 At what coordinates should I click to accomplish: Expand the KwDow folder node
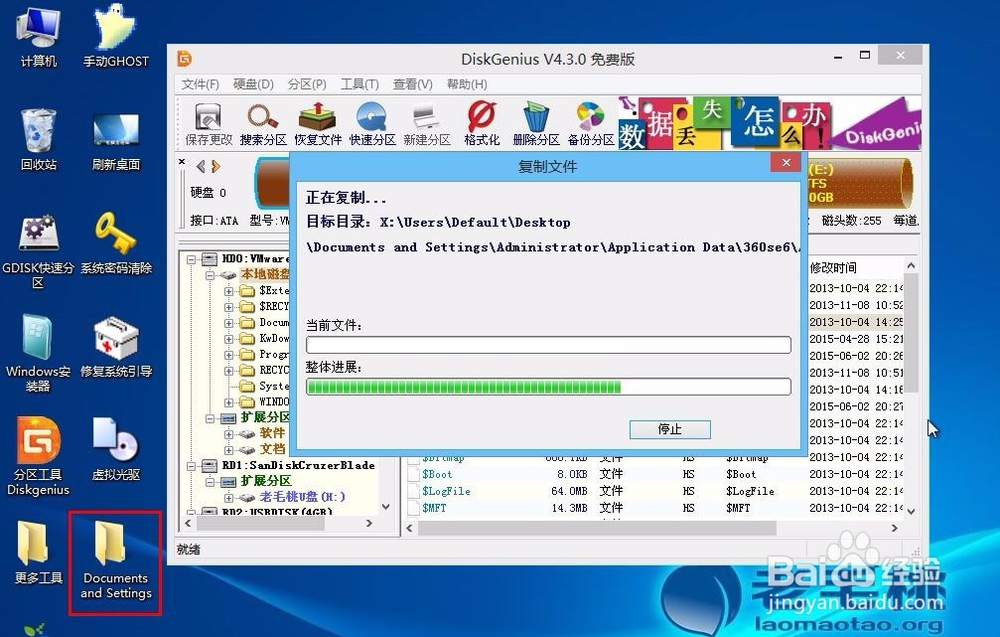tap(229, 339)
